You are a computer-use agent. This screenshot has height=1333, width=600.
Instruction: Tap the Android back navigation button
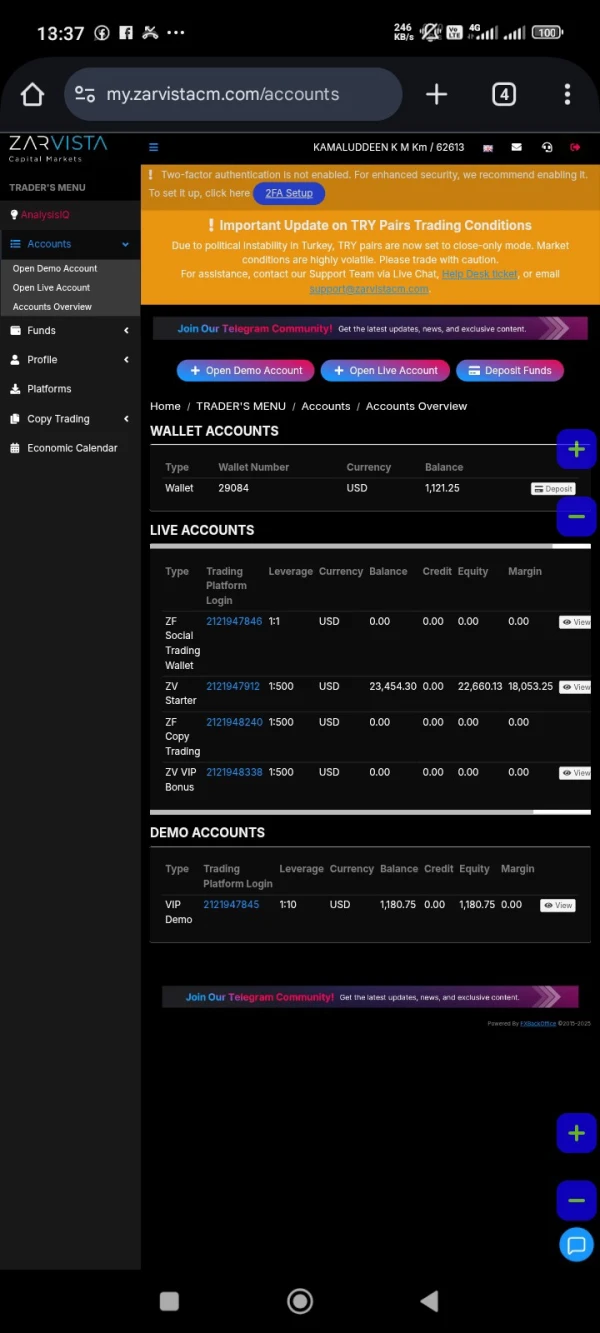pyautogui.click(x=429, y=1300)
